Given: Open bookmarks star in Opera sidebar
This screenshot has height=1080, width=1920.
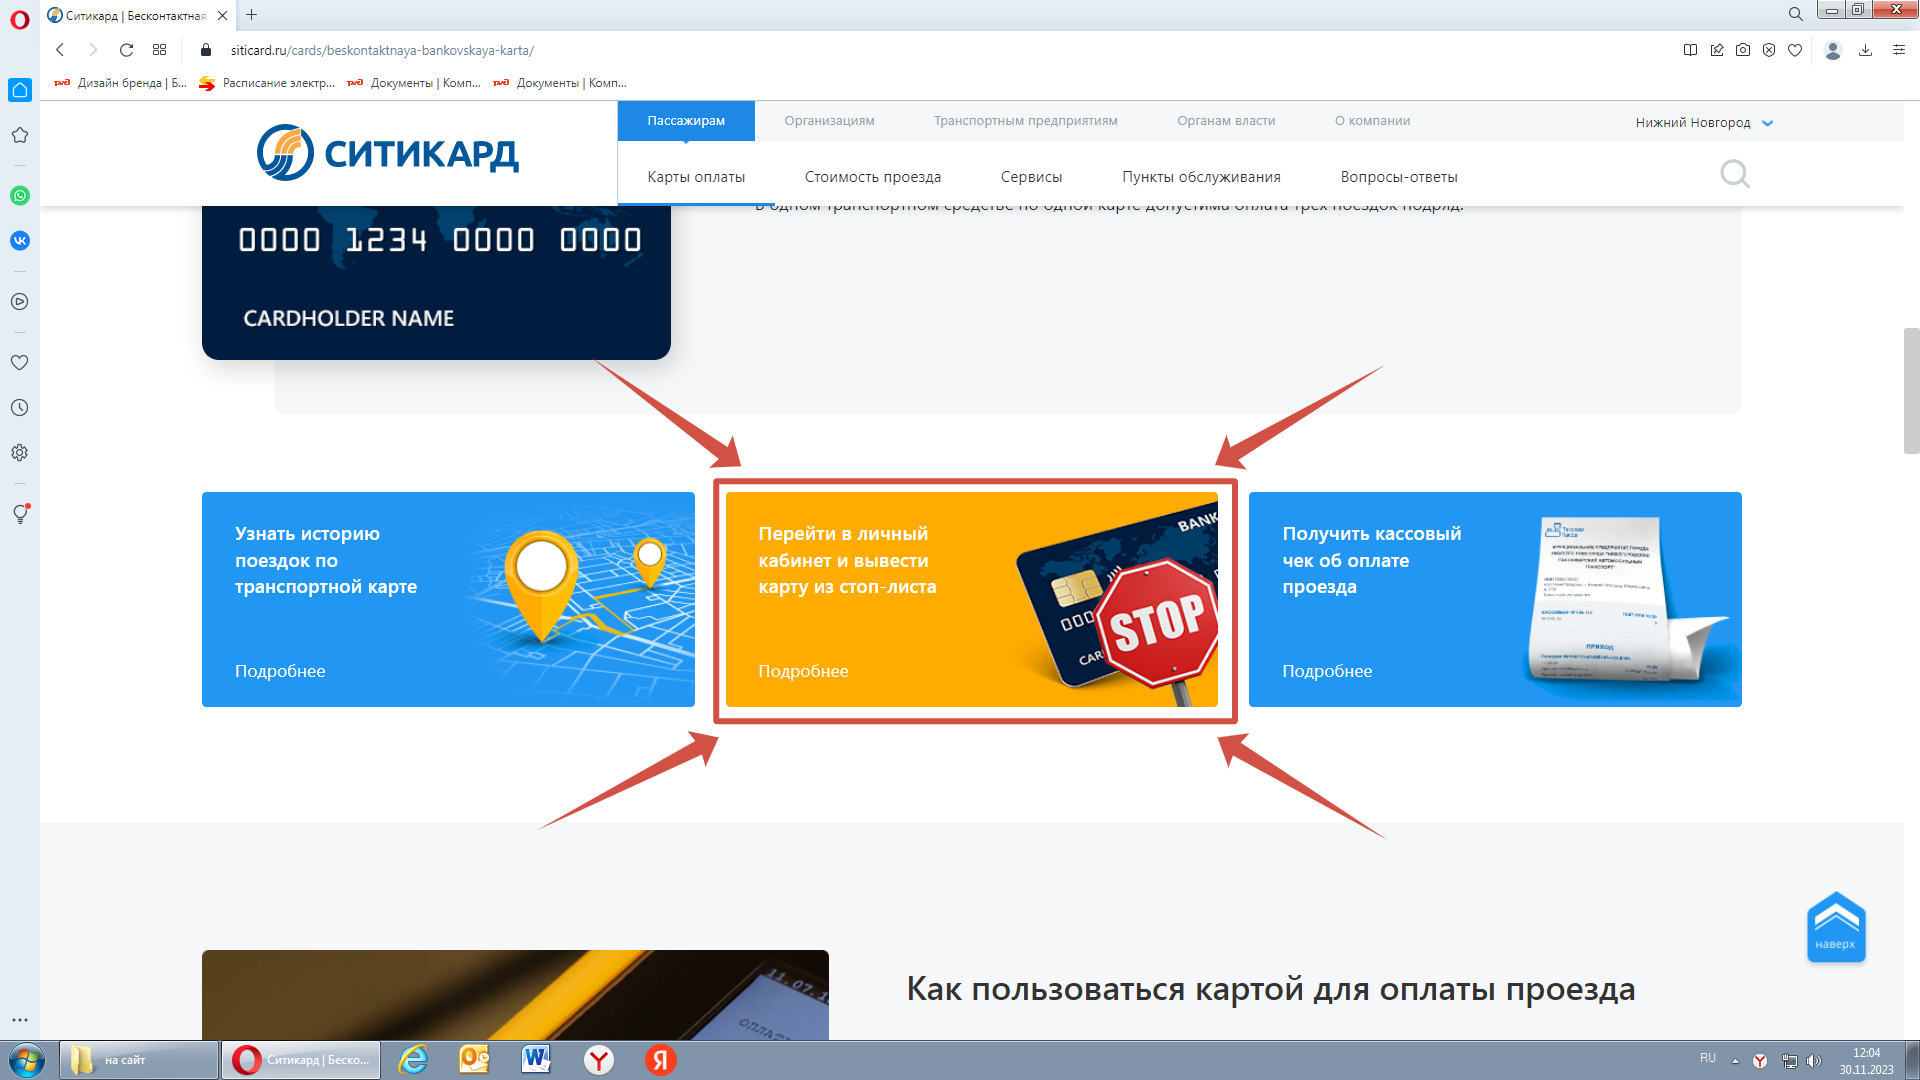Looking at the screenshot, I should pos(20,135).
